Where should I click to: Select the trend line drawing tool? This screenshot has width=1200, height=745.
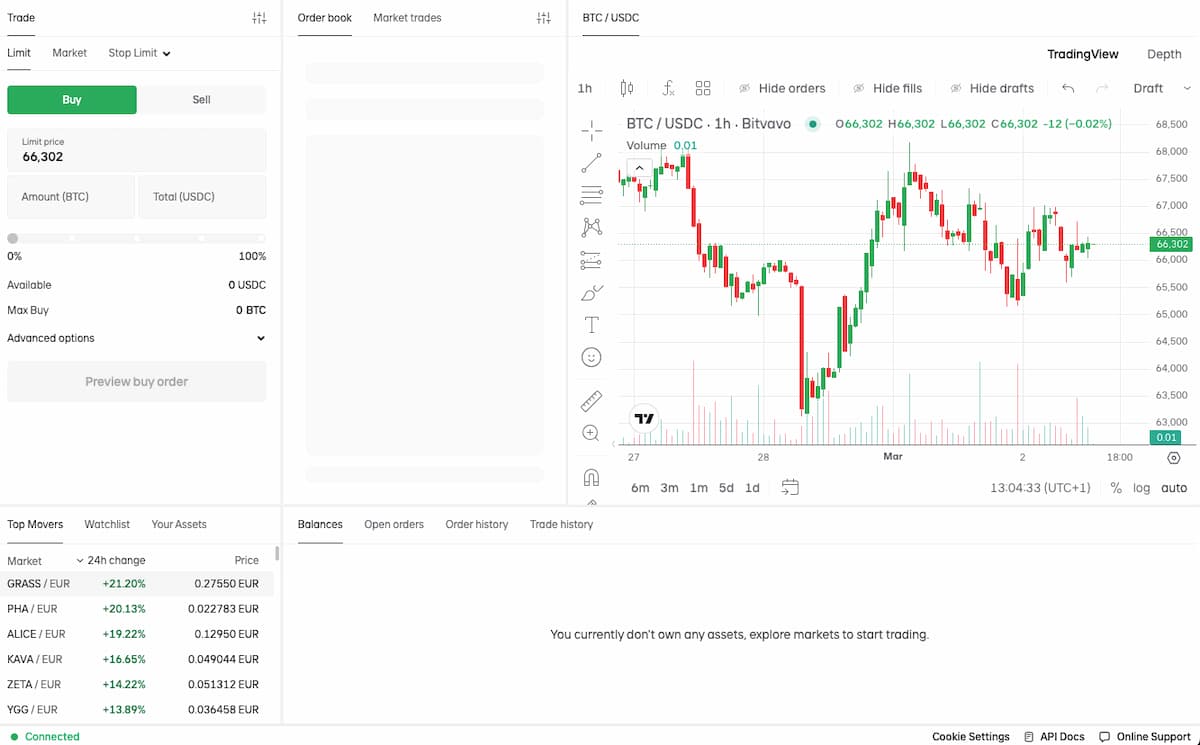point(590,162)
